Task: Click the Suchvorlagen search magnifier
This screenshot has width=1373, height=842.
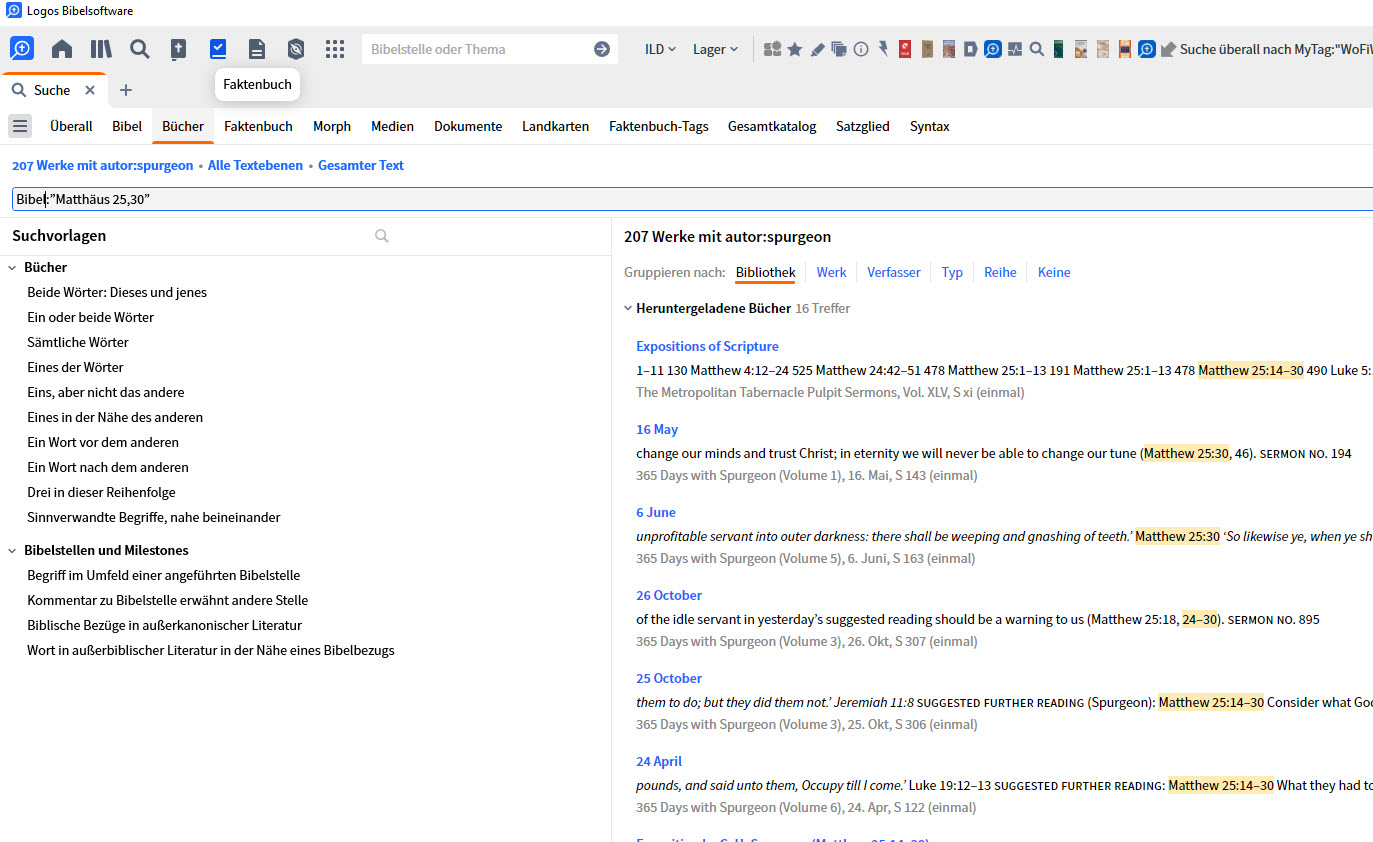Action: 381,236
